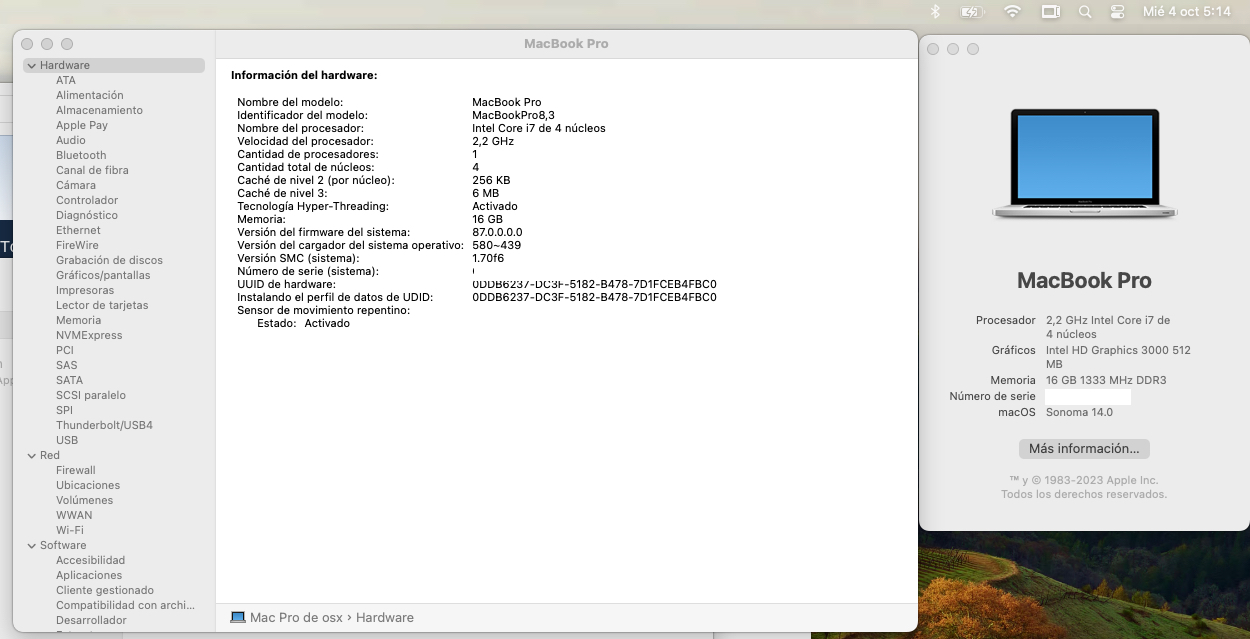Image resolution: width=1250 pixels, height=639 pixels.
Task: Collapse the Software section in sidebar
Action: (31, 545)
